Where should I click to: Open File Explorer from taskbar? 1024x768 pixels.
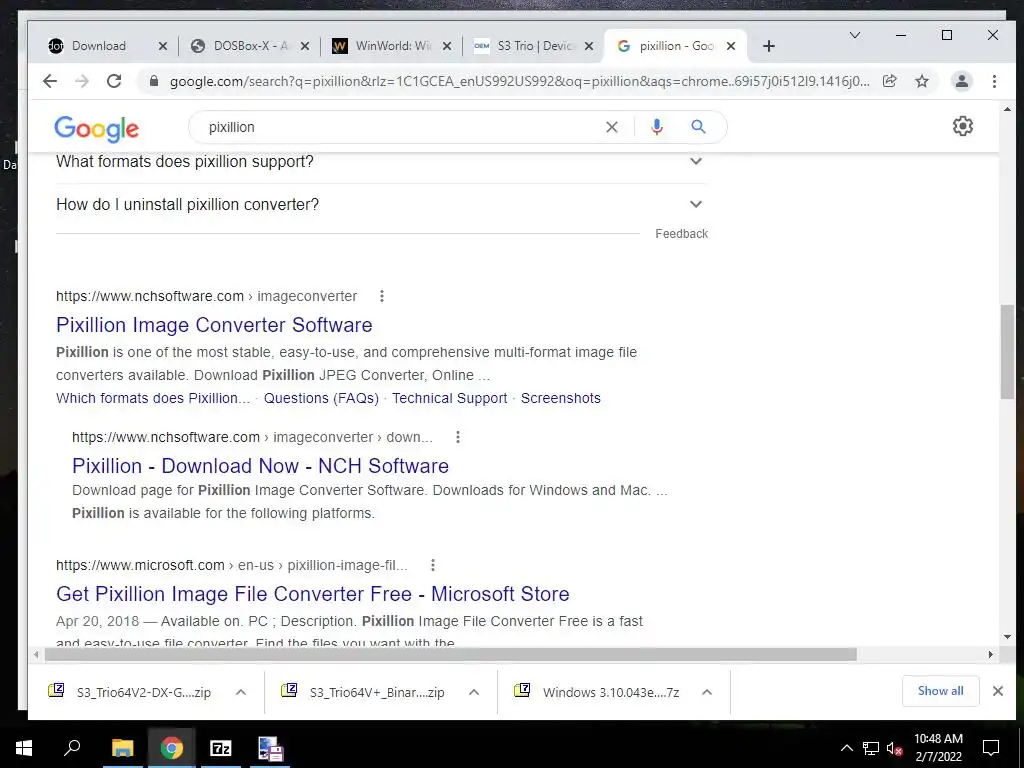coord(122,748)
